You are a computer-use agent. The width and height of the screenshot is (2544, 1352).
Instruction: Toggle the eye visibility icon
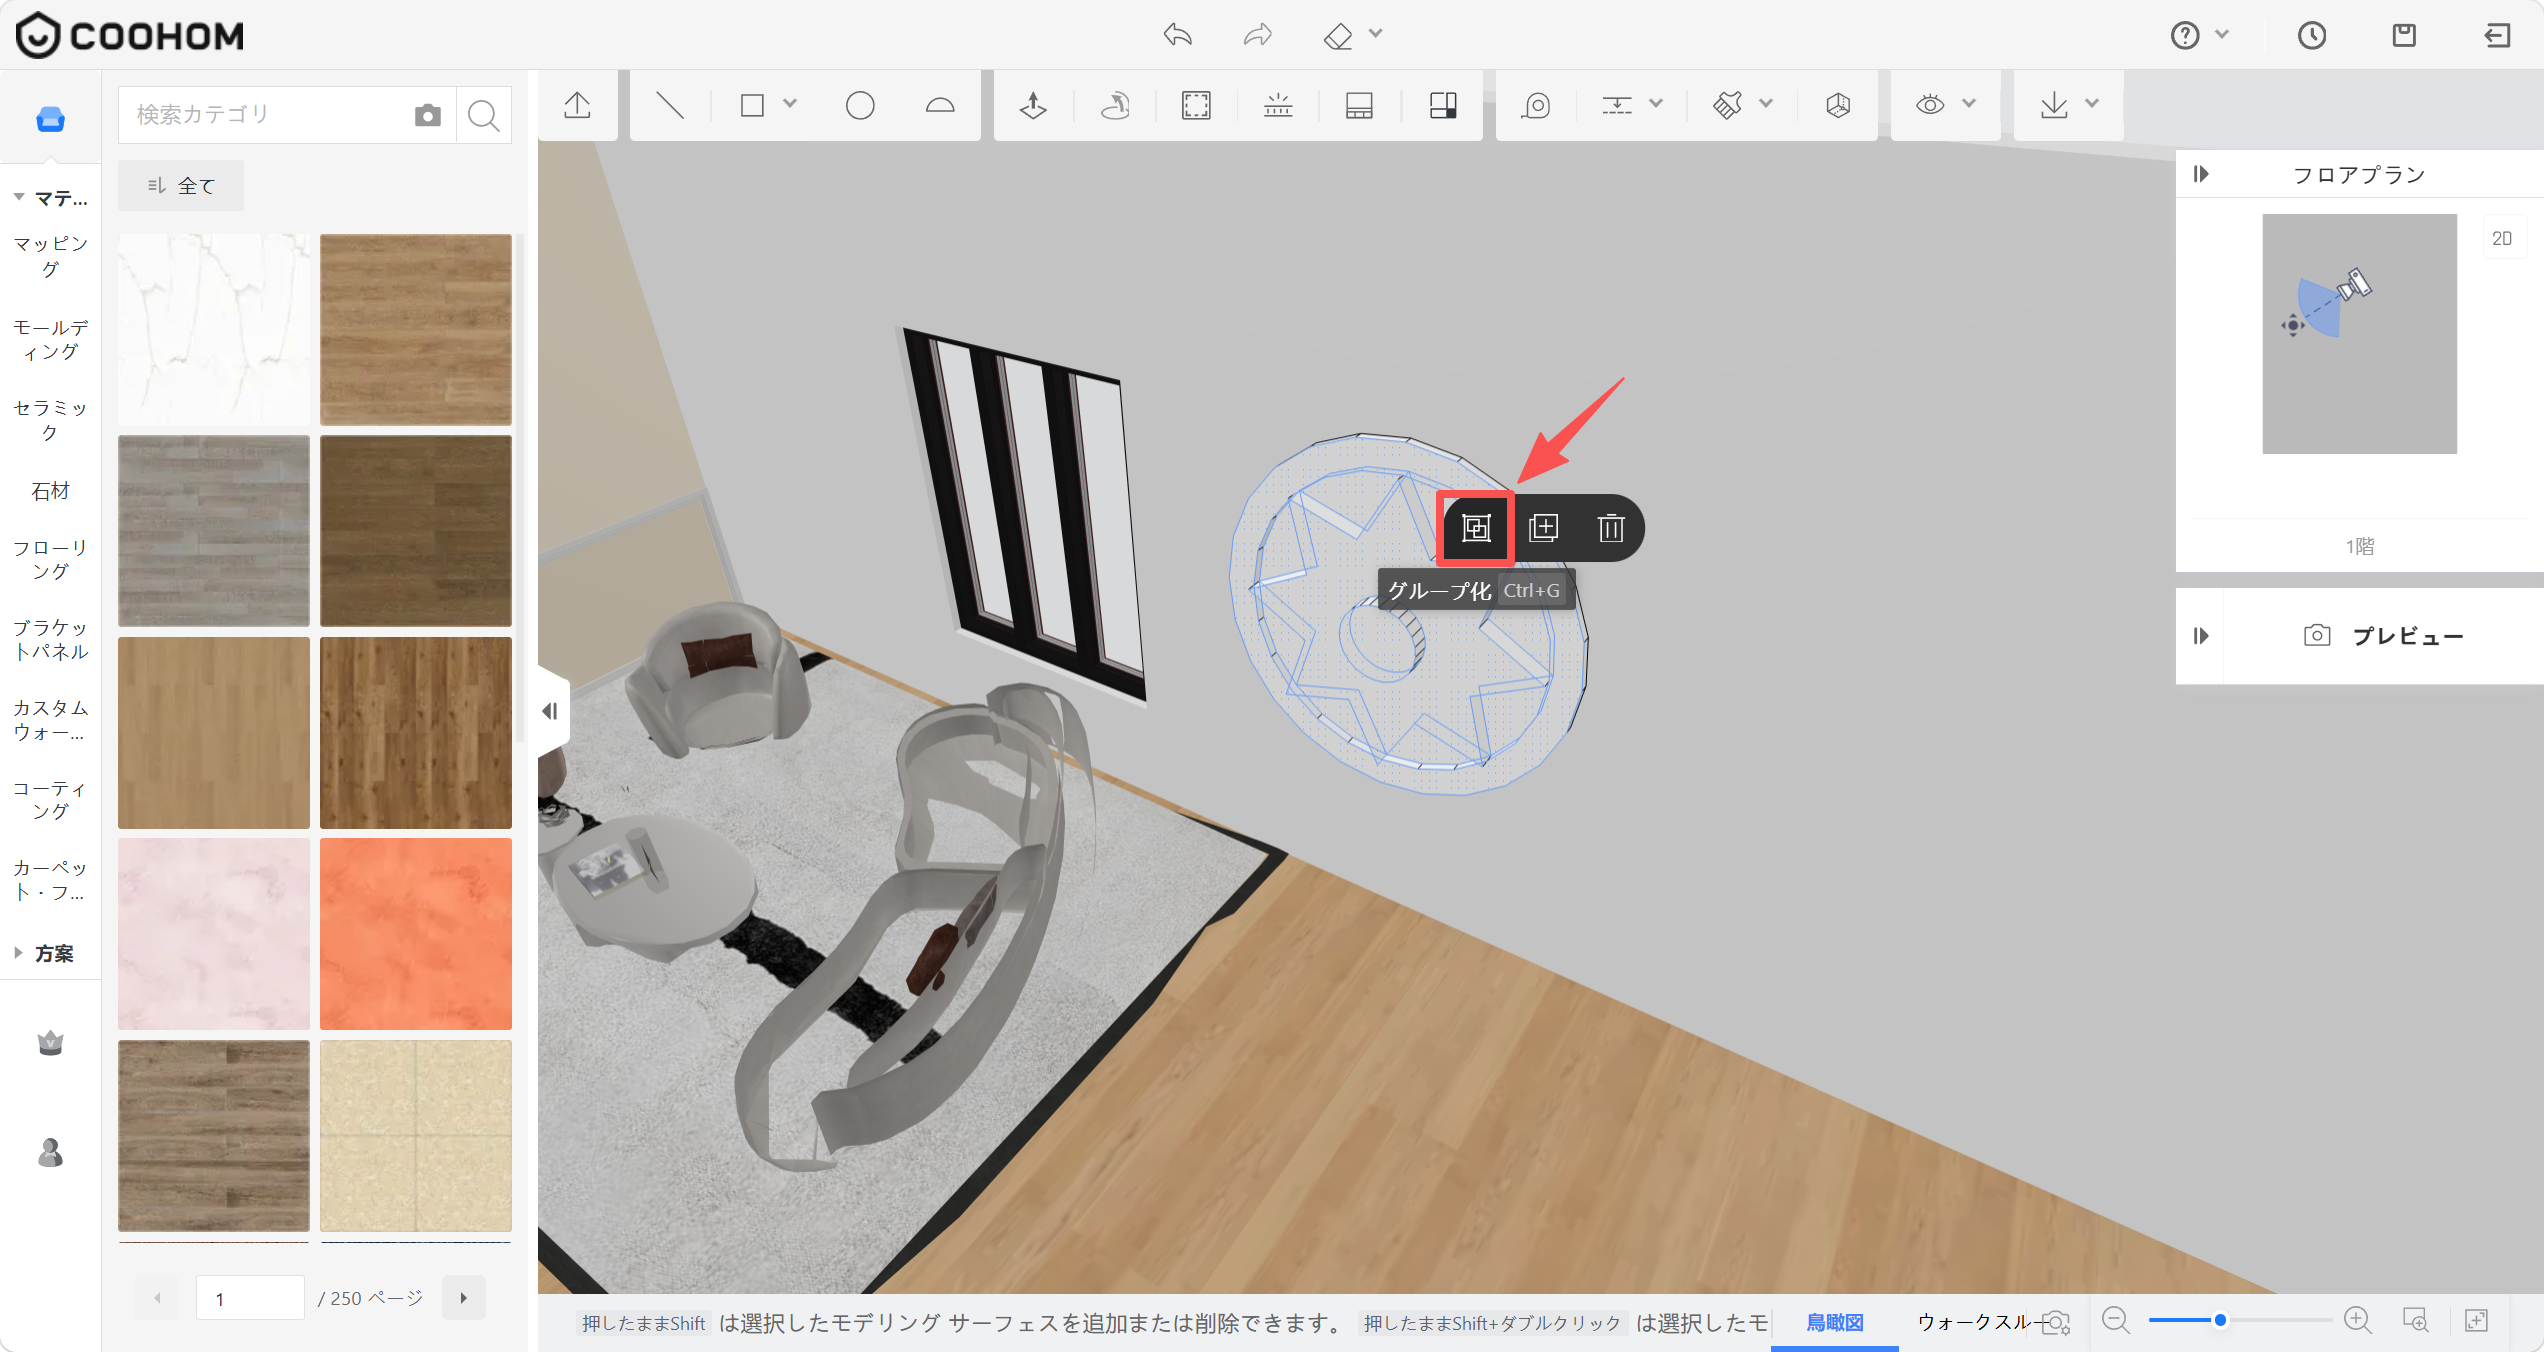point(1930,105)
